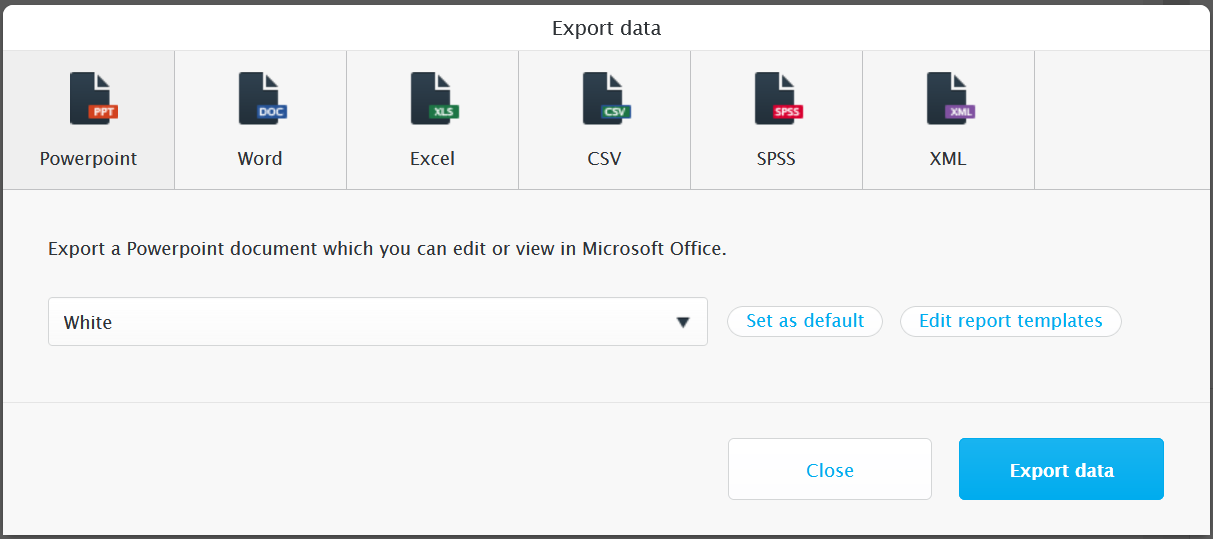The height and width of the screenshot is (539, 1213).
Task: Open the Excel export tab label
Action: pos(432,159)
